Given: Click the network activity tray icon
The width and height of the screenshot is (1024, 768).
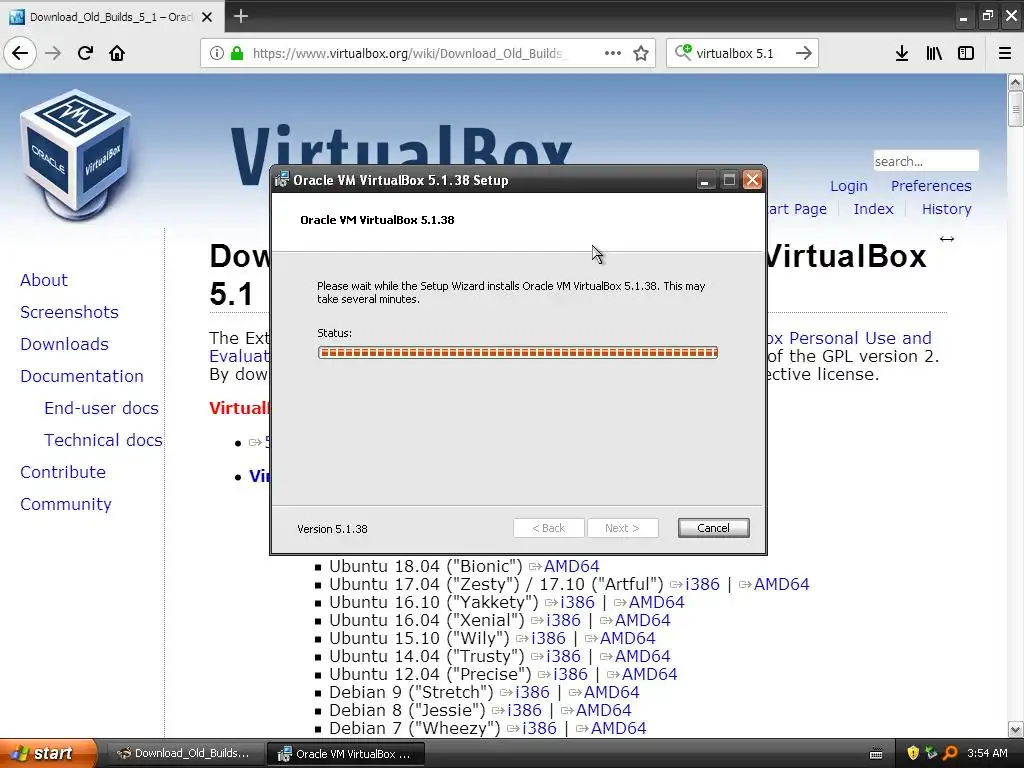Looking at the screenshot, I should pos(931,753).
